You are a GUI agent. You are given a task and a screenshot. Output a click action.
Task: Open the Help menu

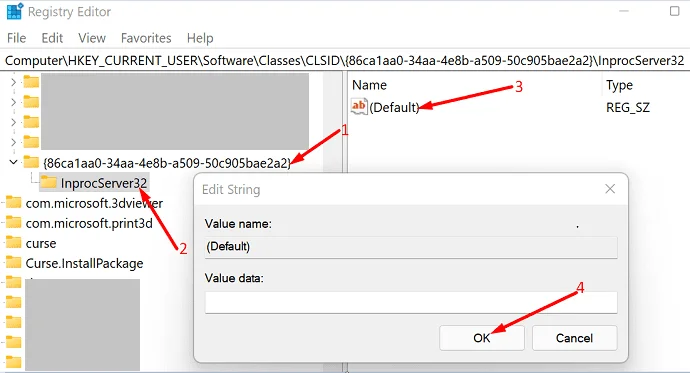200,38
